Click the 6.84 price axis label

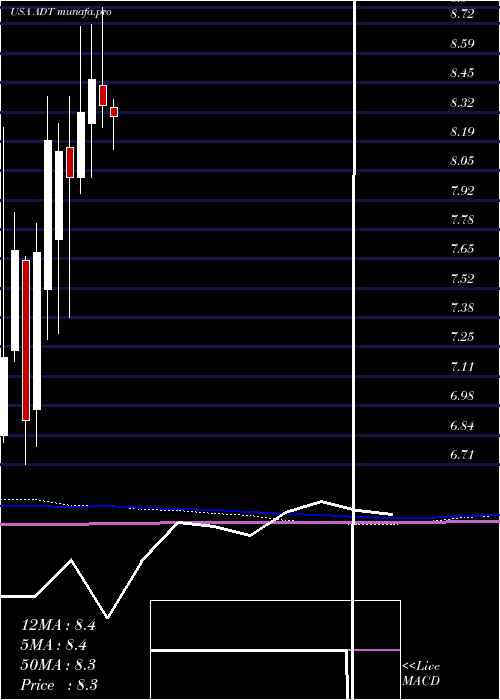pos(462,425)
